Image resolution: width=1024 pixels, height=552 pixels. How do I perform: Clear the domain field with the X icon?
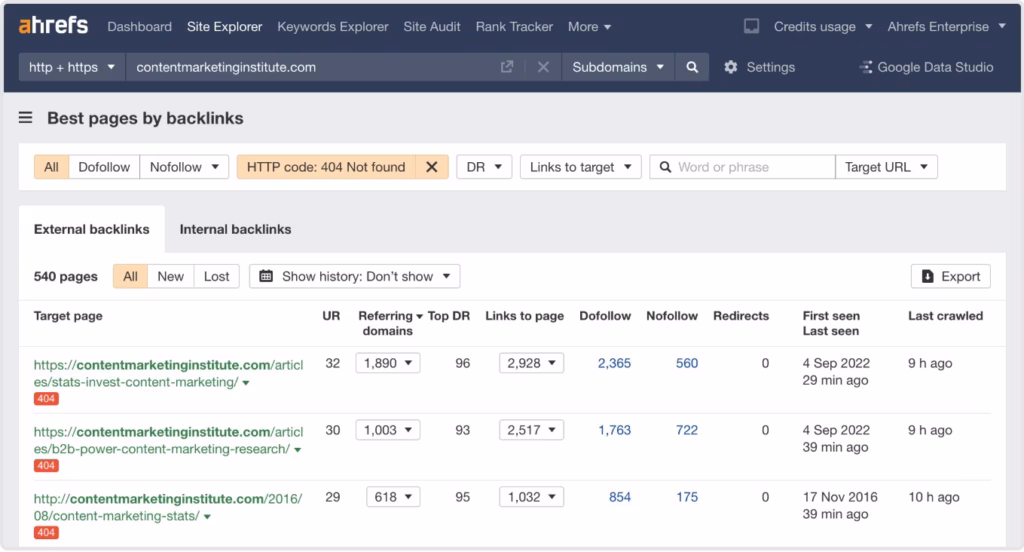coord(543,67)
